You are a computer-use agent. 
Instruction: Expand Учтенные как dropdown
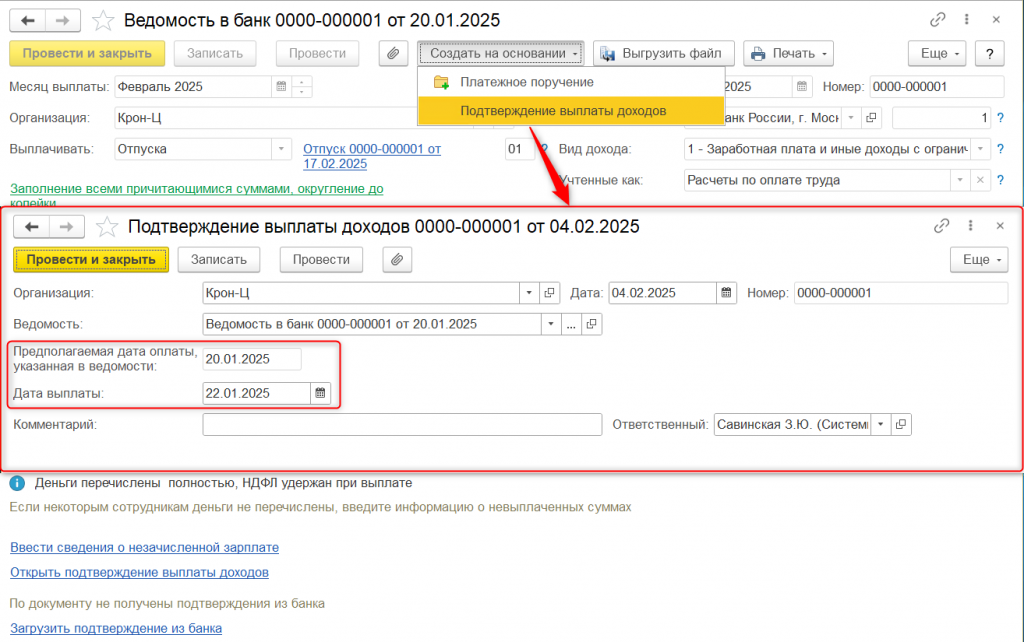[959, 180]
